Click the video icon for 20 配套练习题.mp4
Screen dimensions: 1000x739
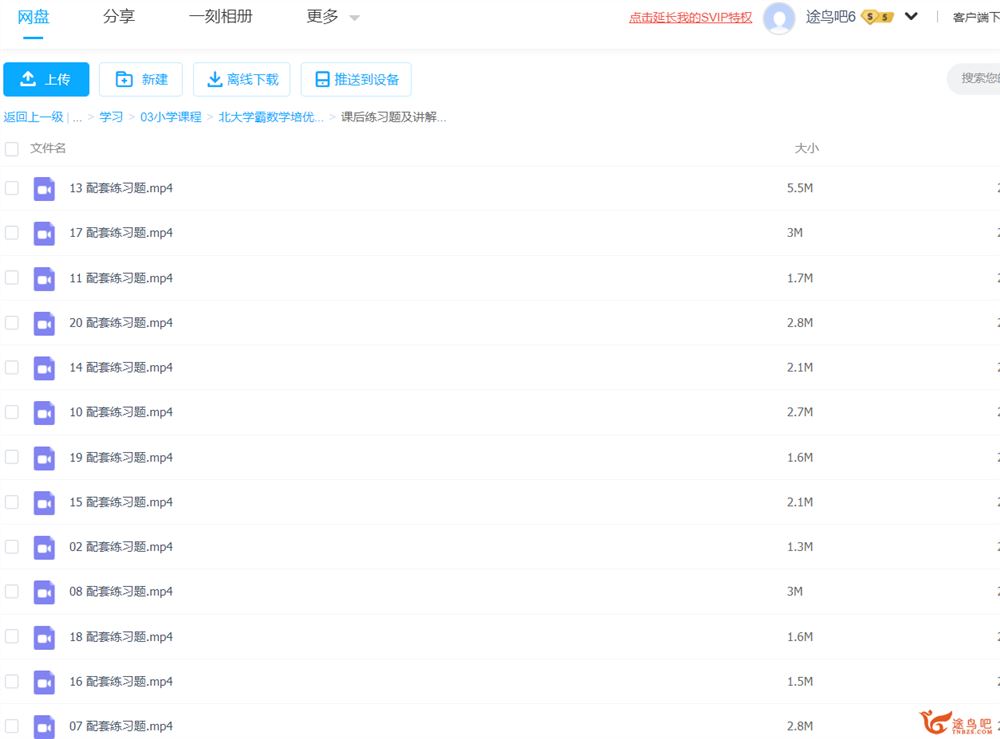click(44, 323)
